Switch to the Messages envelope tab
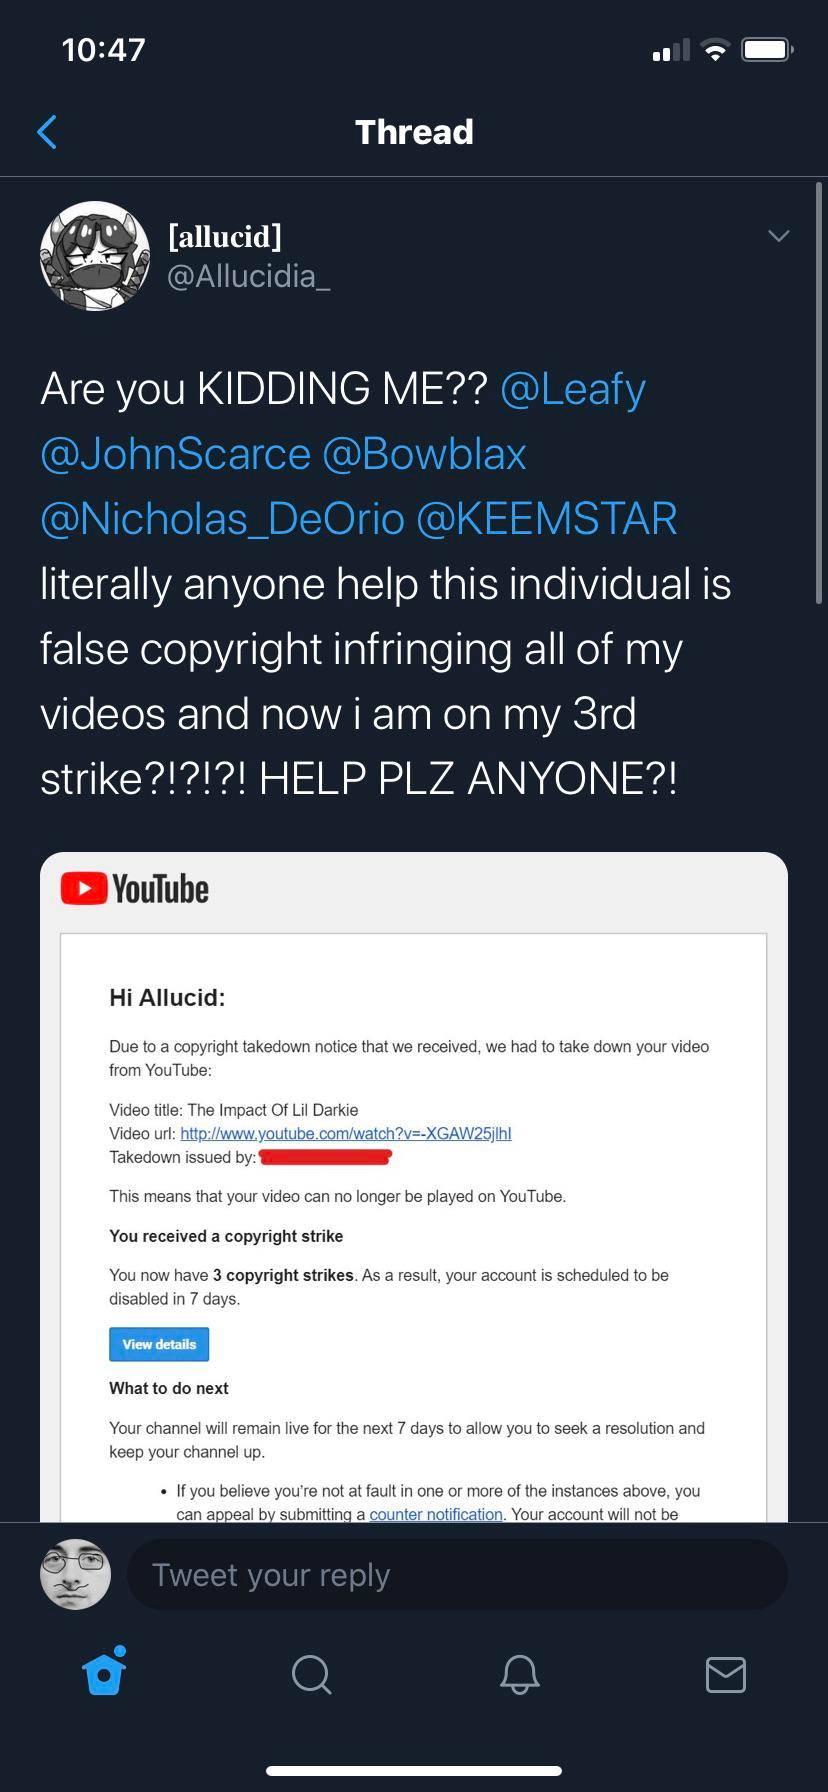The image size is (828, 1792). (726, 1675)
